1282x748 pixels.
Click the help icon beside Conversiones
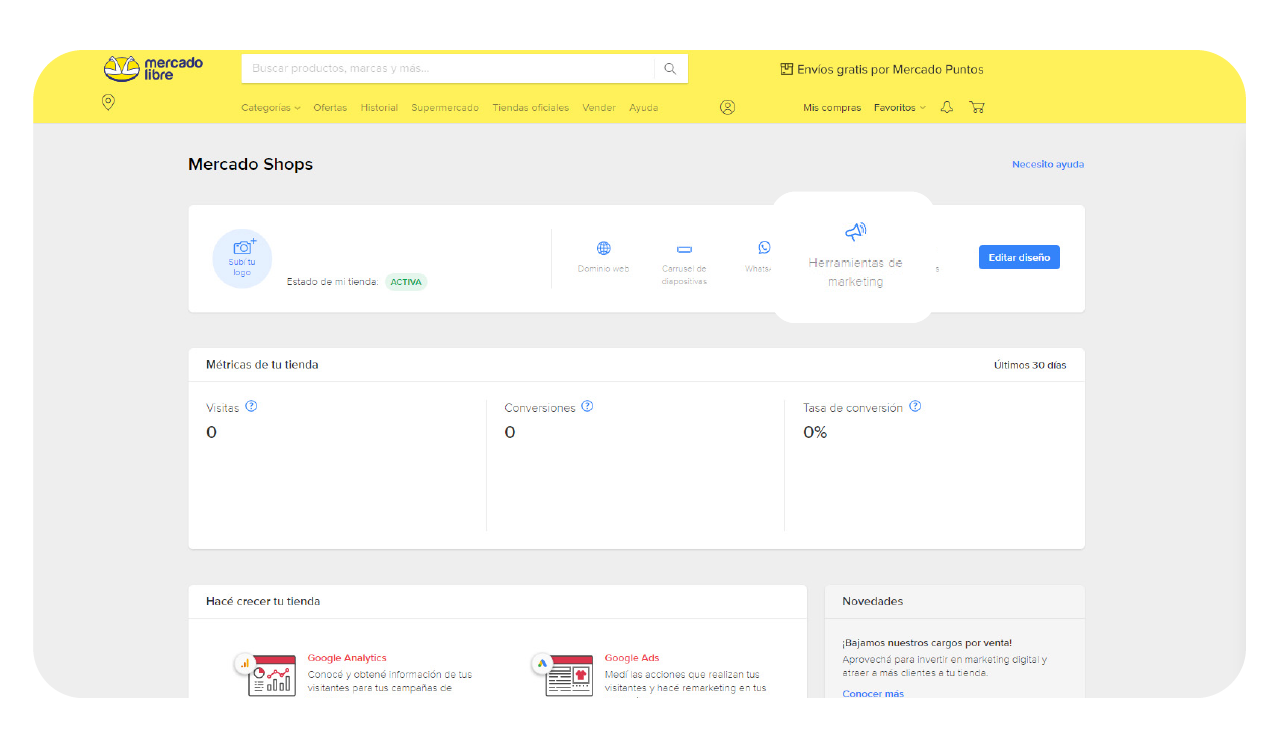tap(587, 406)
